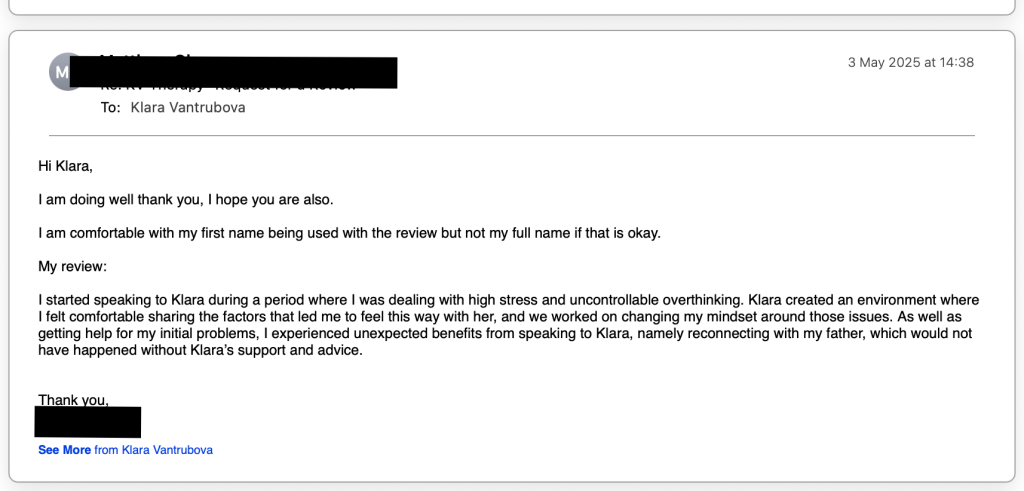The height and width of the screenshot is (491, 1024).
Task: Click the 3 May 2025 timestamp
Action: (910, 62)
